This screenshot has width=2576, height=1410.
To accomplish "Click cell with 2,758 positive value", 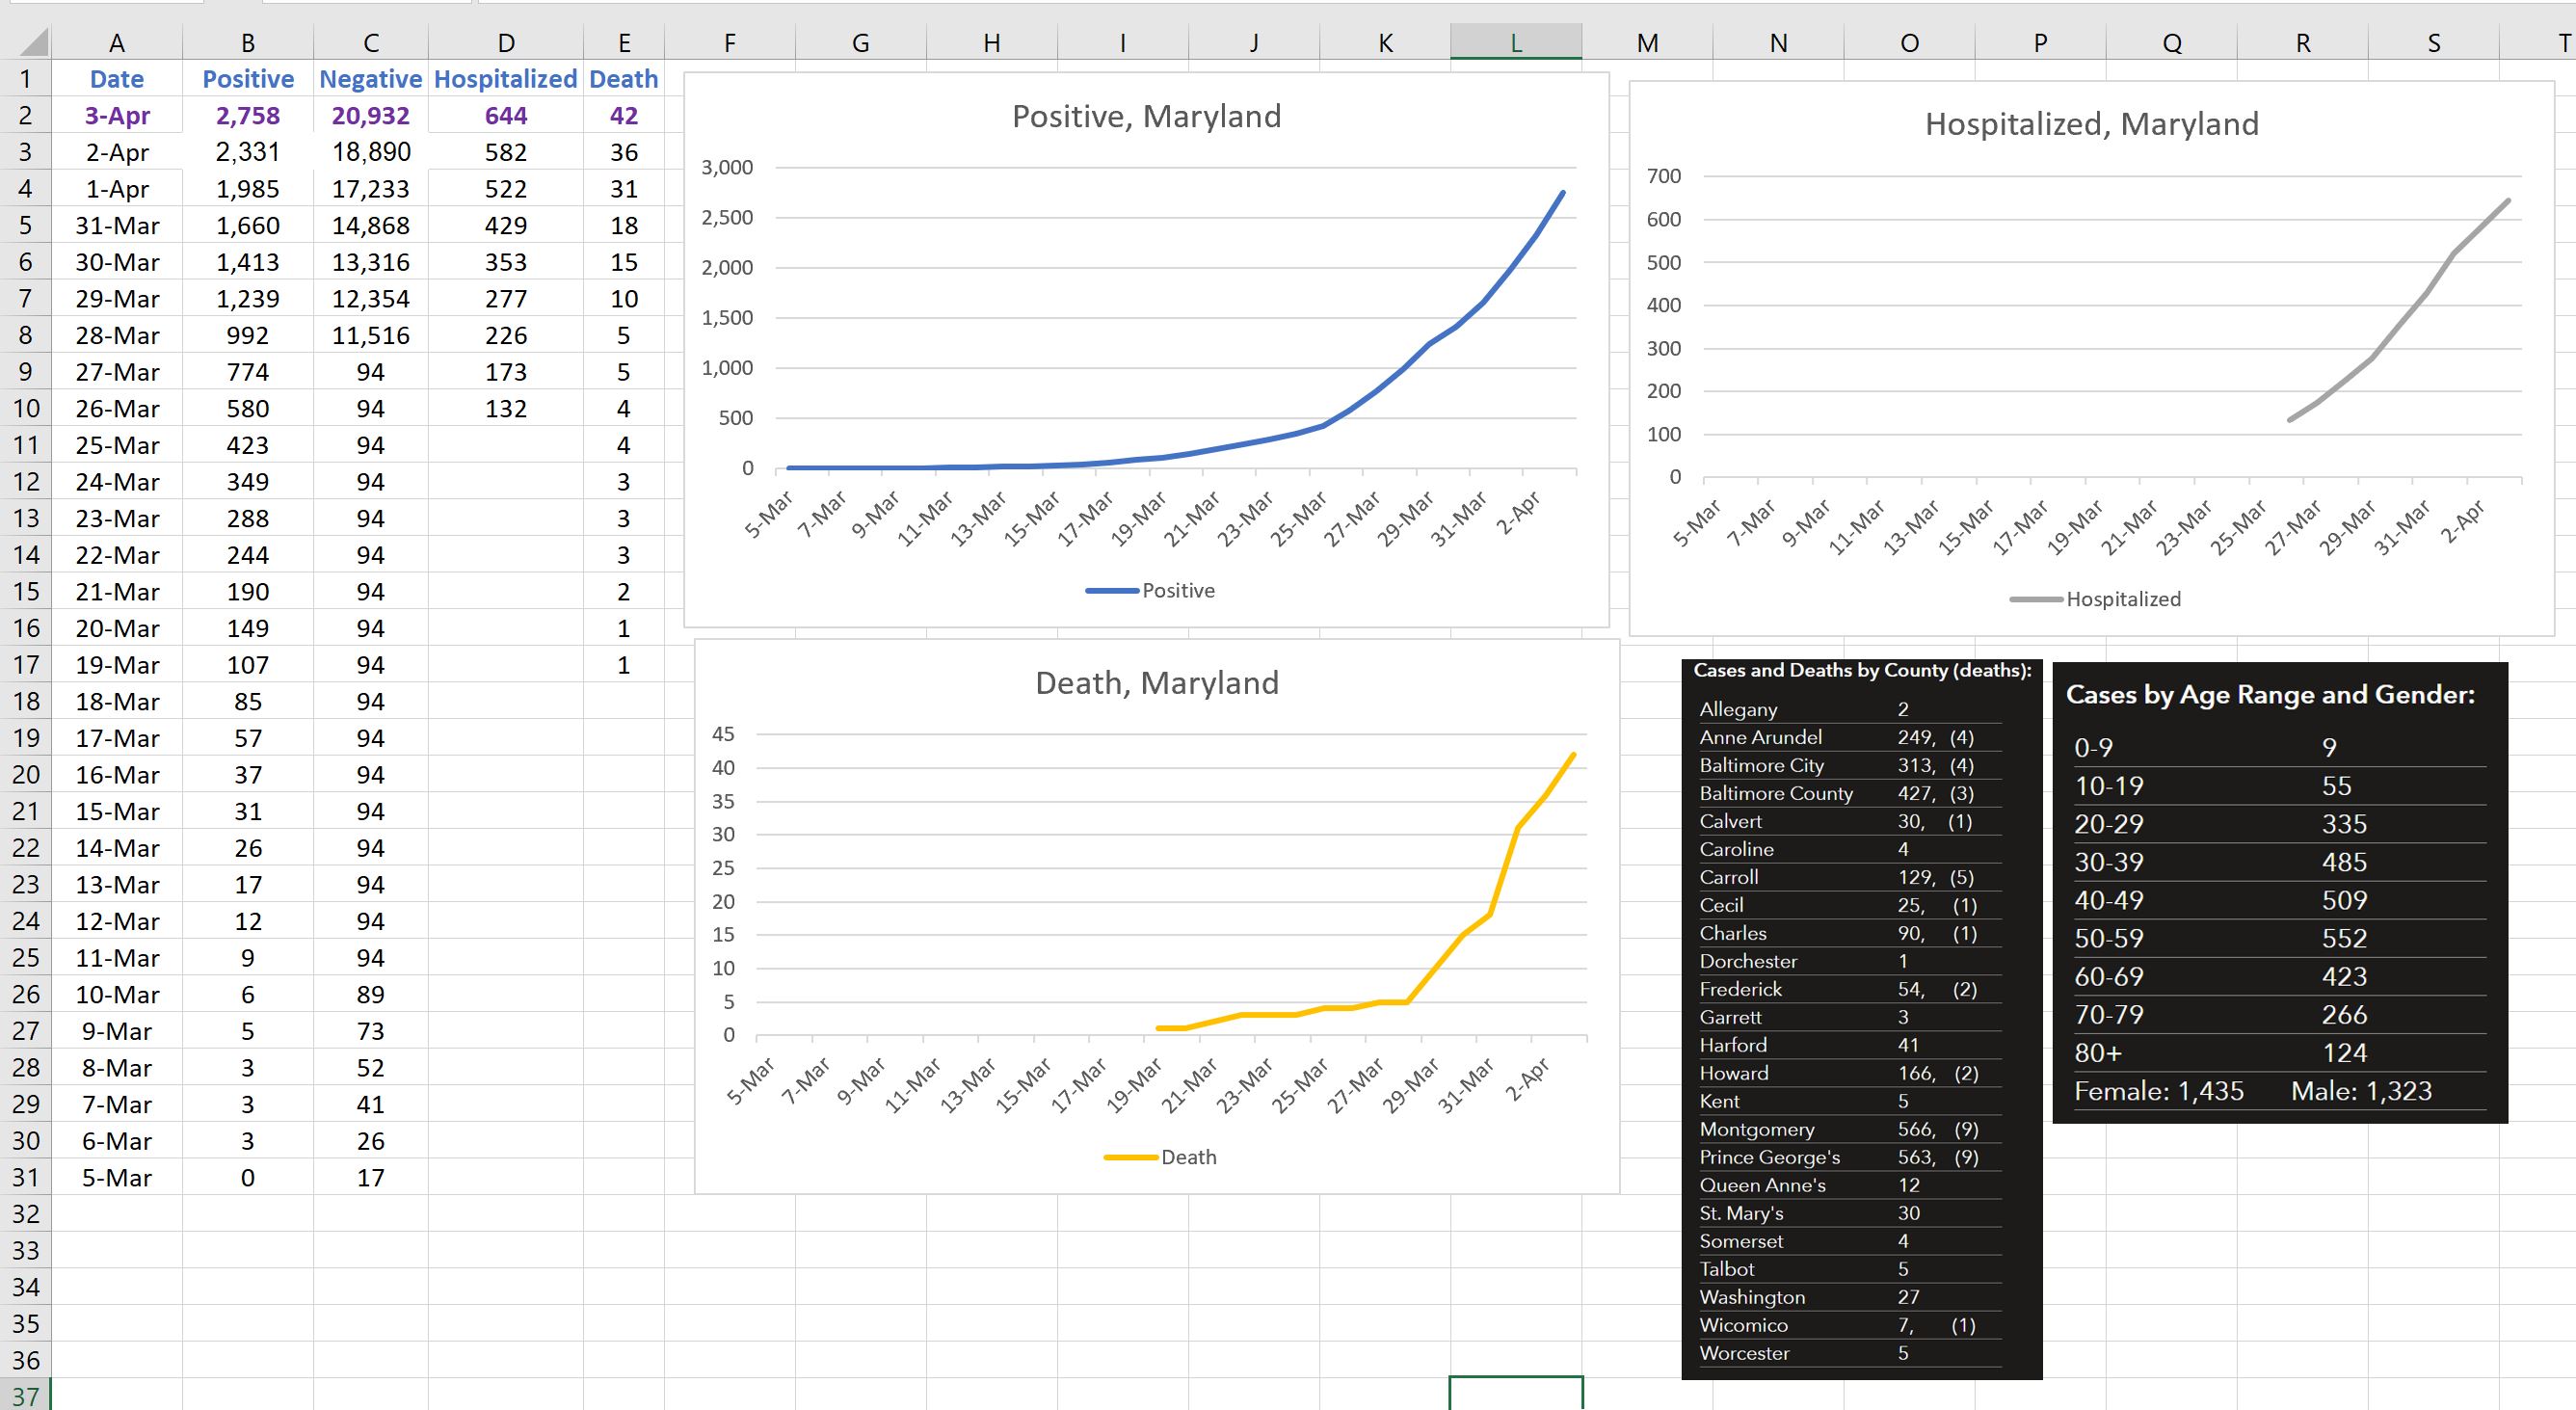I will pos(248,116).
